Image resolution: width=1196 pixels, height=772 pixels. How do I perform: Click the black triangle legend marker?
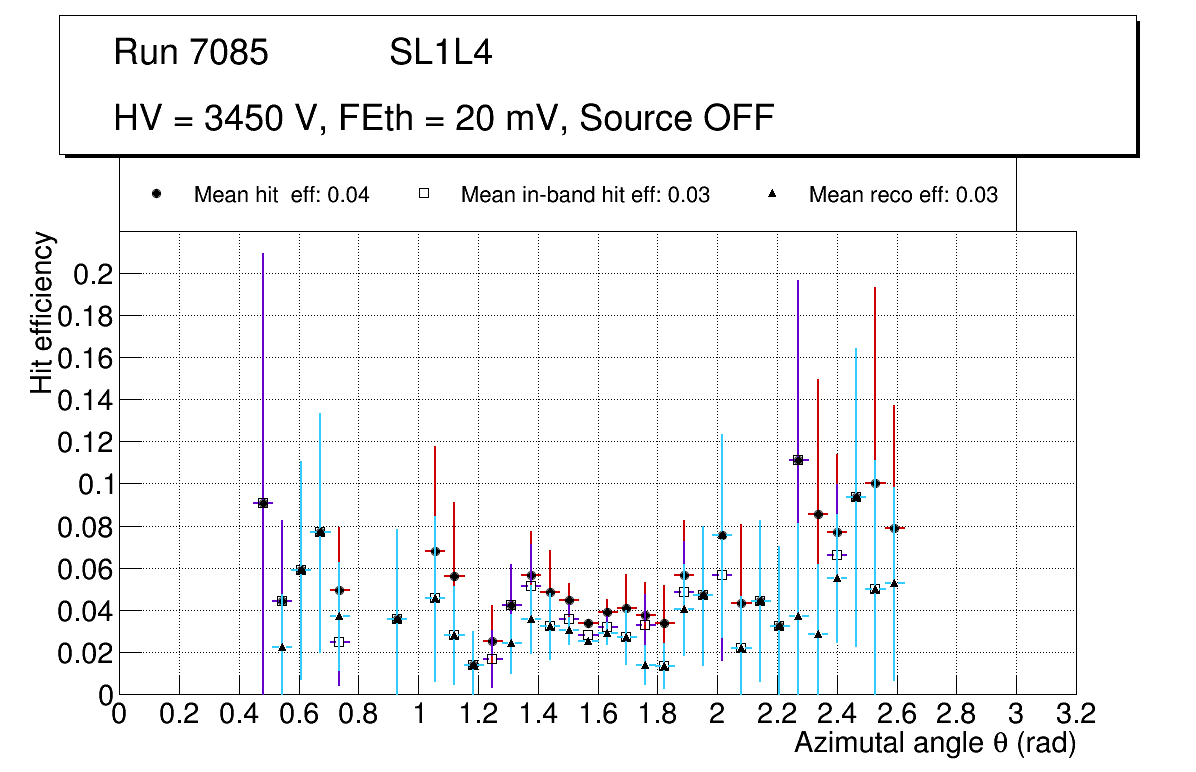tap(772, 195)
